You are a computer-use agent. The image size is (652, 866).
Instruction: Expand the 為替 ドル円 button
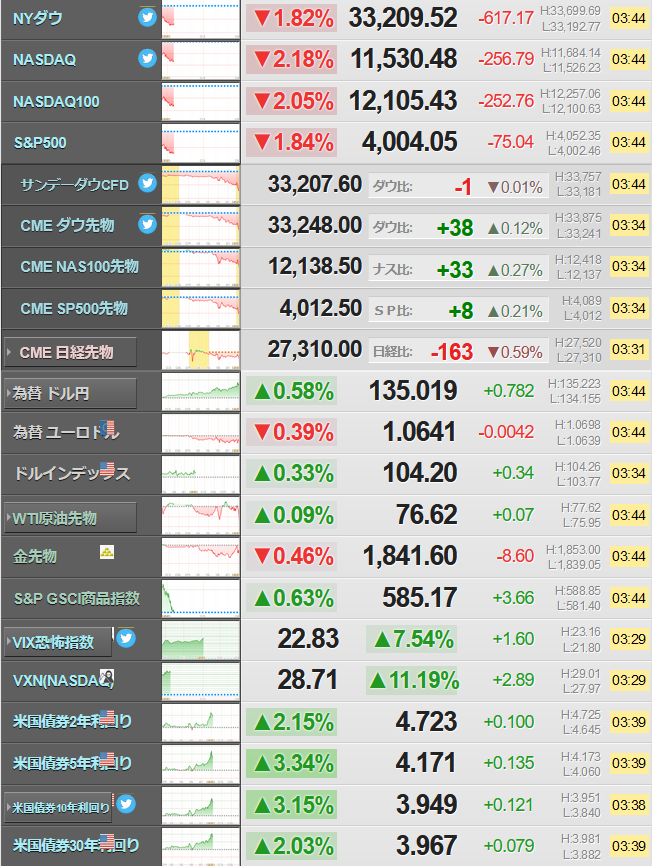(71, 393)
